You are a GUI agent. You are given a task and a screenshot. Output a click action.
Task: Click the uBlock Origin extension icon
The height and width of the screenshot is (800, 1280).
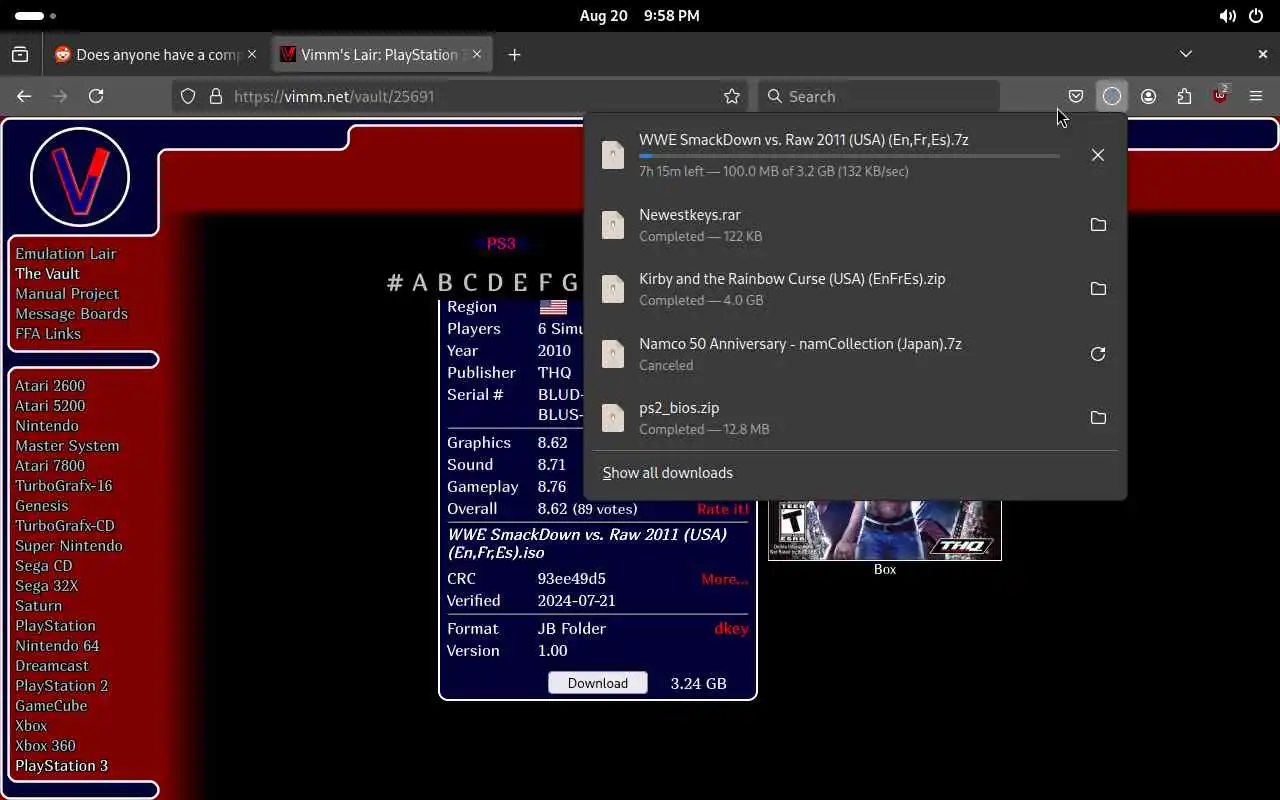(1220, 96)
